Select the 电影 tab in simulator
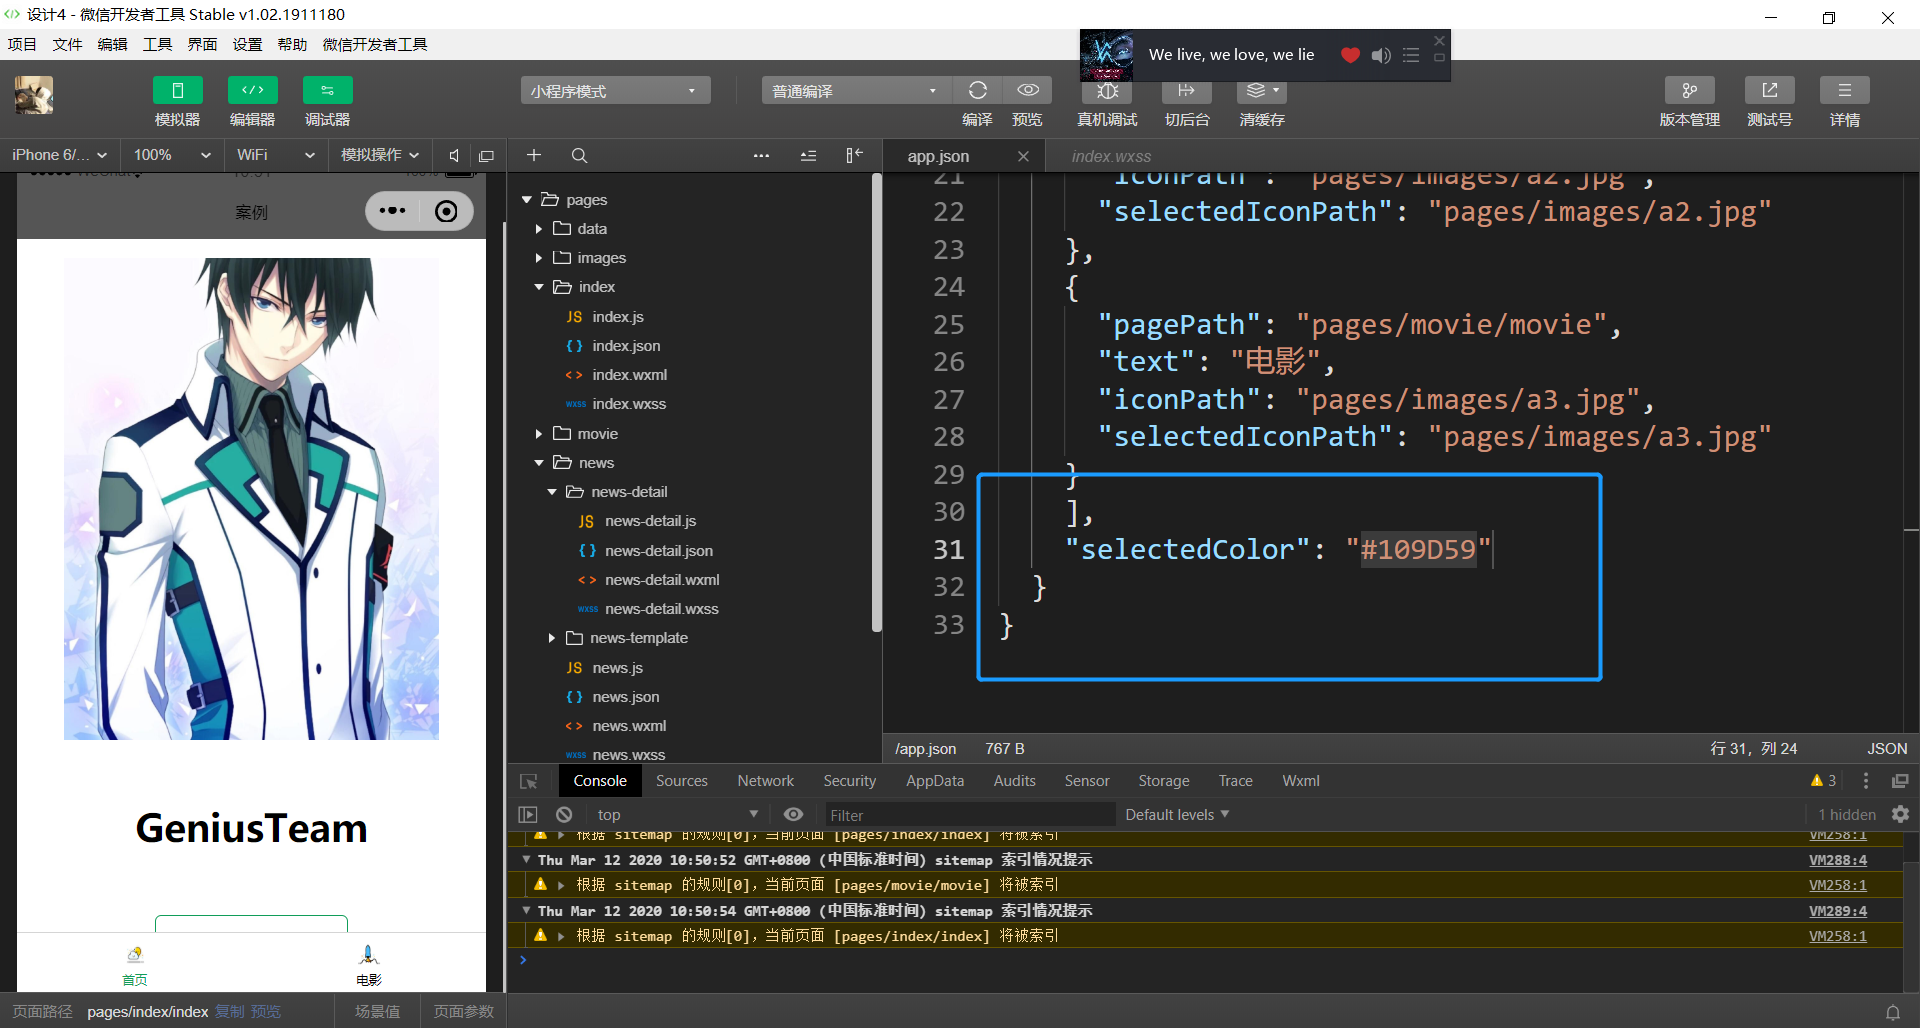 369,966
